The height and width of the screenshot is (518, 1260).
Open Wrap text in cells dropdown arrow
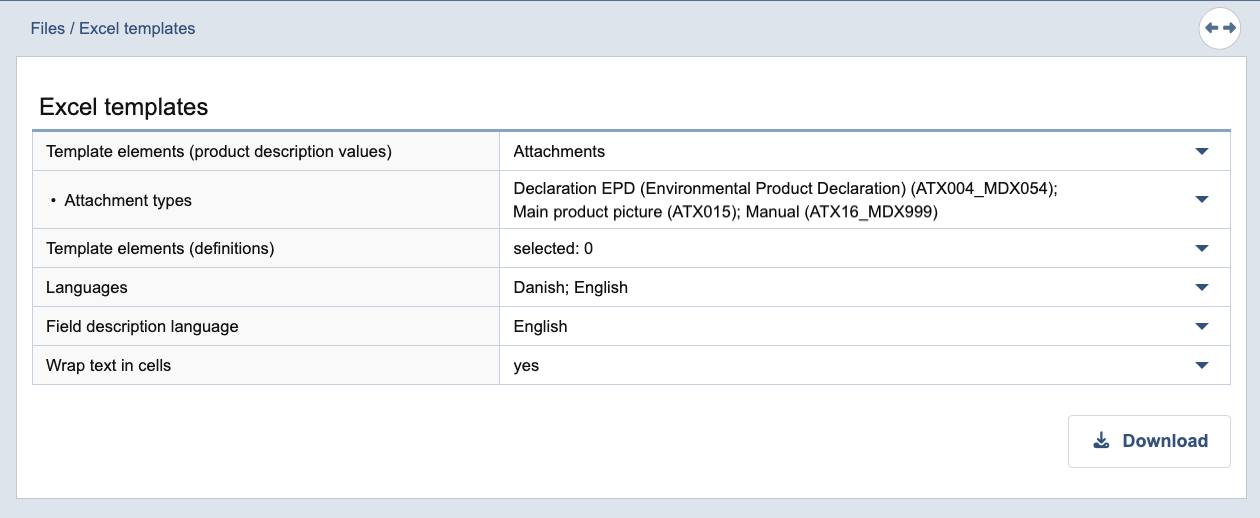coord(1202,366)
